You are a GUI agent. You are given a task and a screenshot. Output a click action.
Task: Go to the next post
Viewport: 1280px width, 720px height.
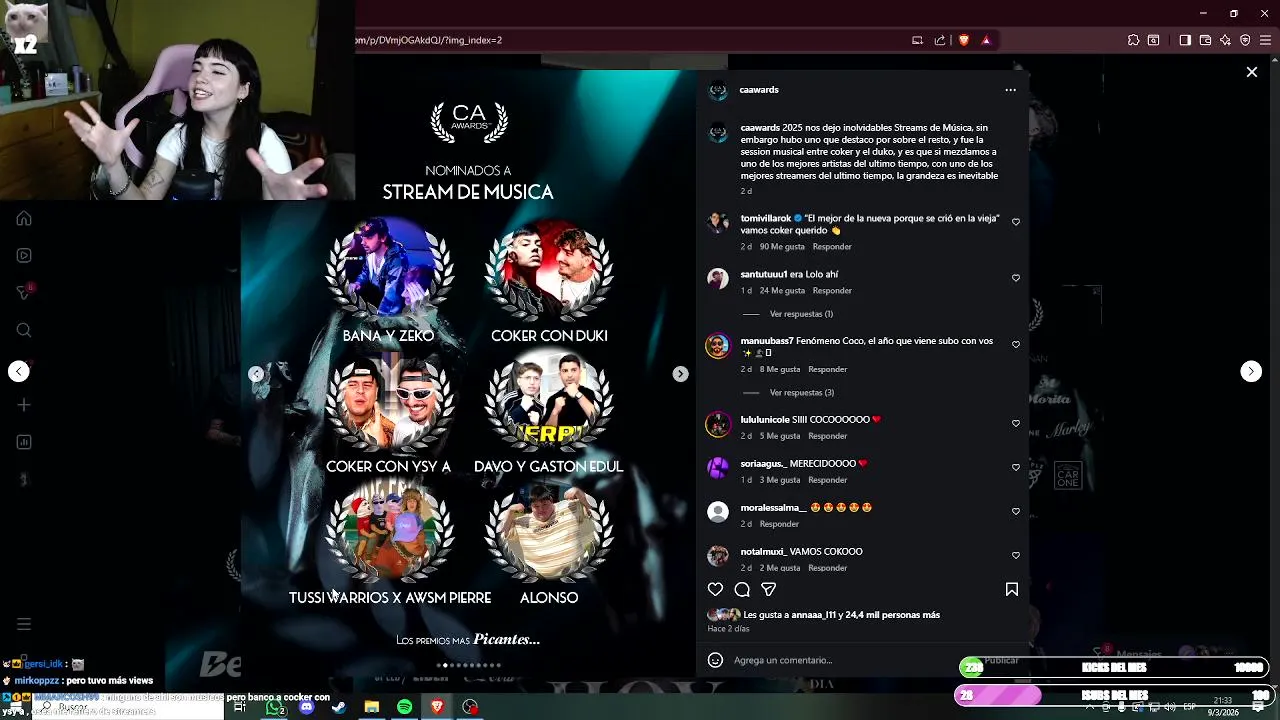point(1251,371)
